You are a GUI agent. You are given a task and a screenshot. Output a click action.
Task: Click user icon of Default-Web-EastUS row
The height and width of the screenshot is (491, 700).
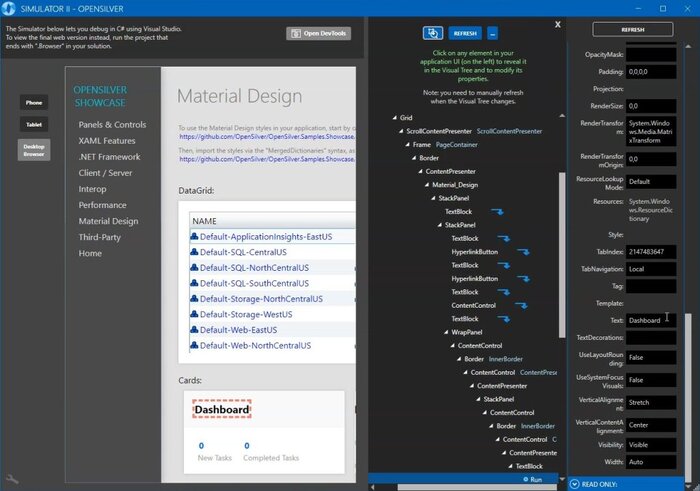194,330
